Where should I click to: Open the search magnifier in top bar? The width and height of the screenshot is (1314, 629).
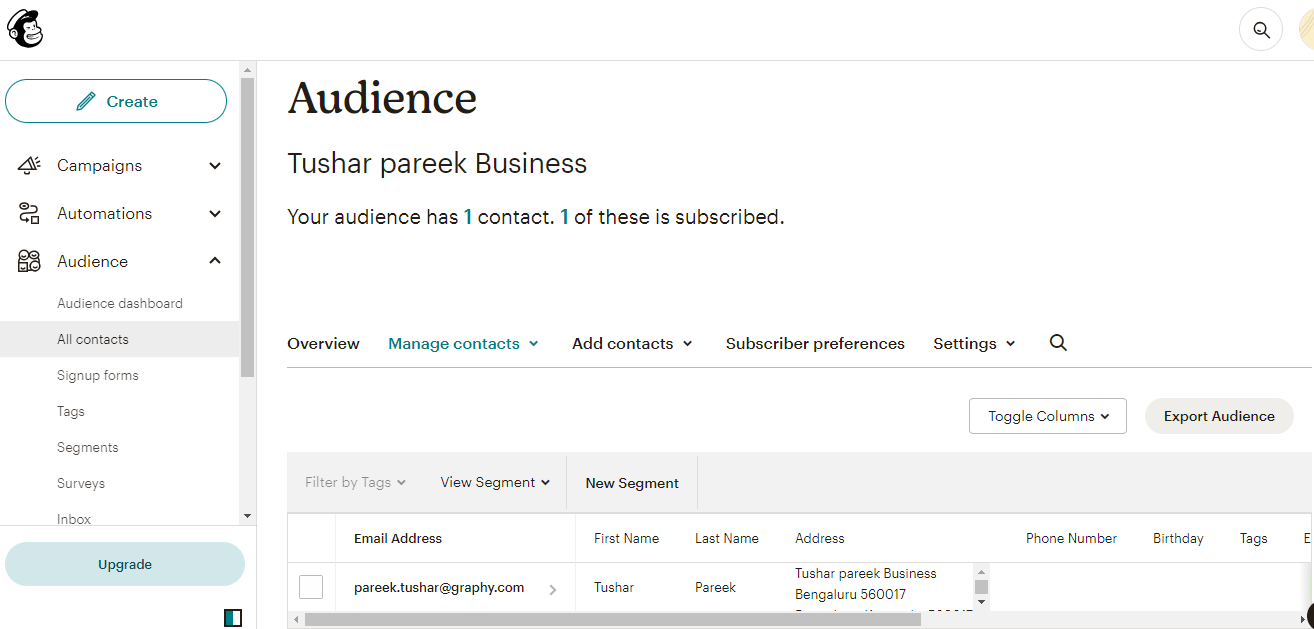1260,30
